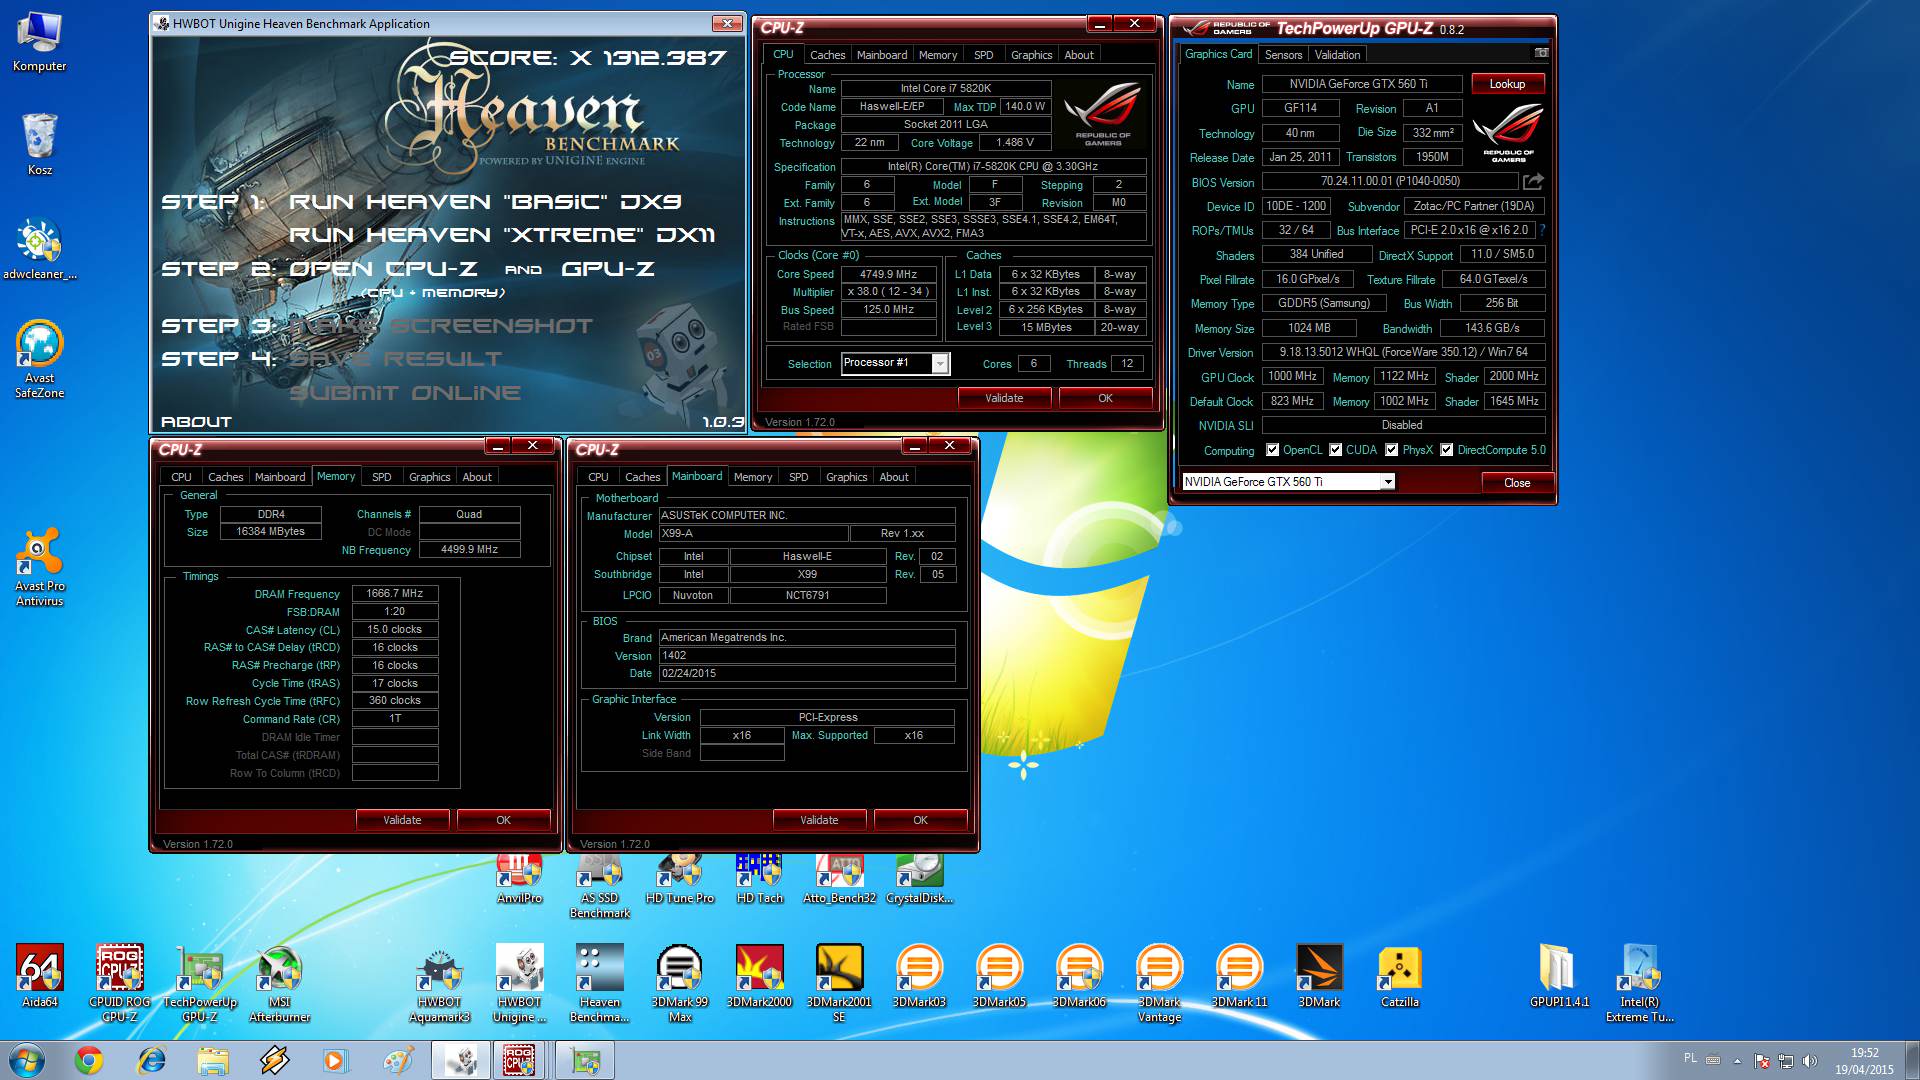The height and width of the screenshot is (1080, 1920).
Task: Launch 3DMark05 shortcut
Action: [999, 975]
